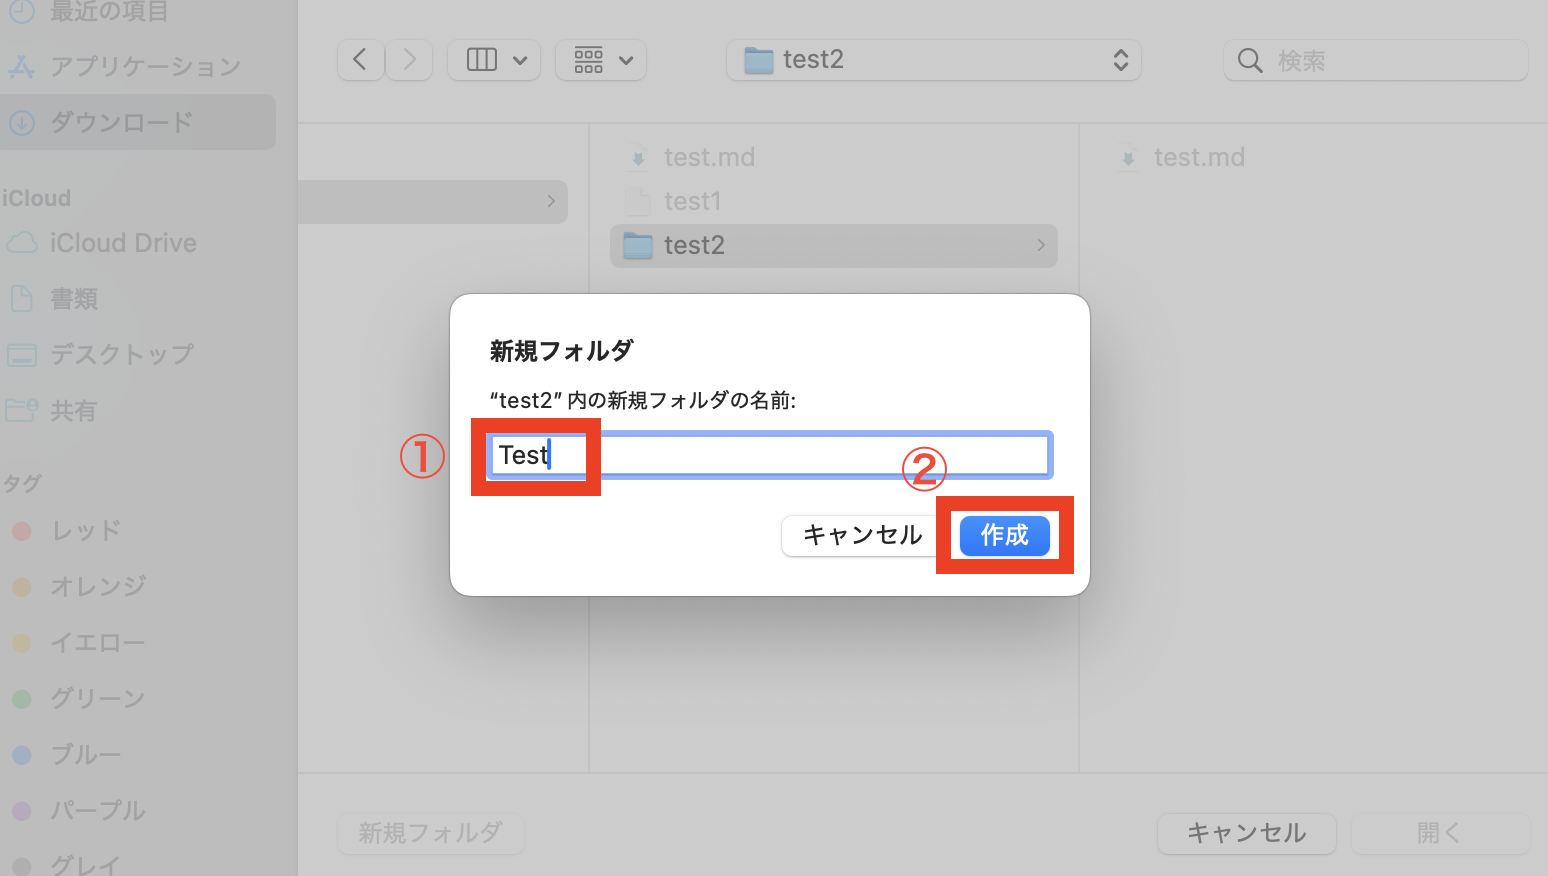
Task: Open the ダウンロード sidebar item
Action: pyautogui.click(x=120, y=121)
